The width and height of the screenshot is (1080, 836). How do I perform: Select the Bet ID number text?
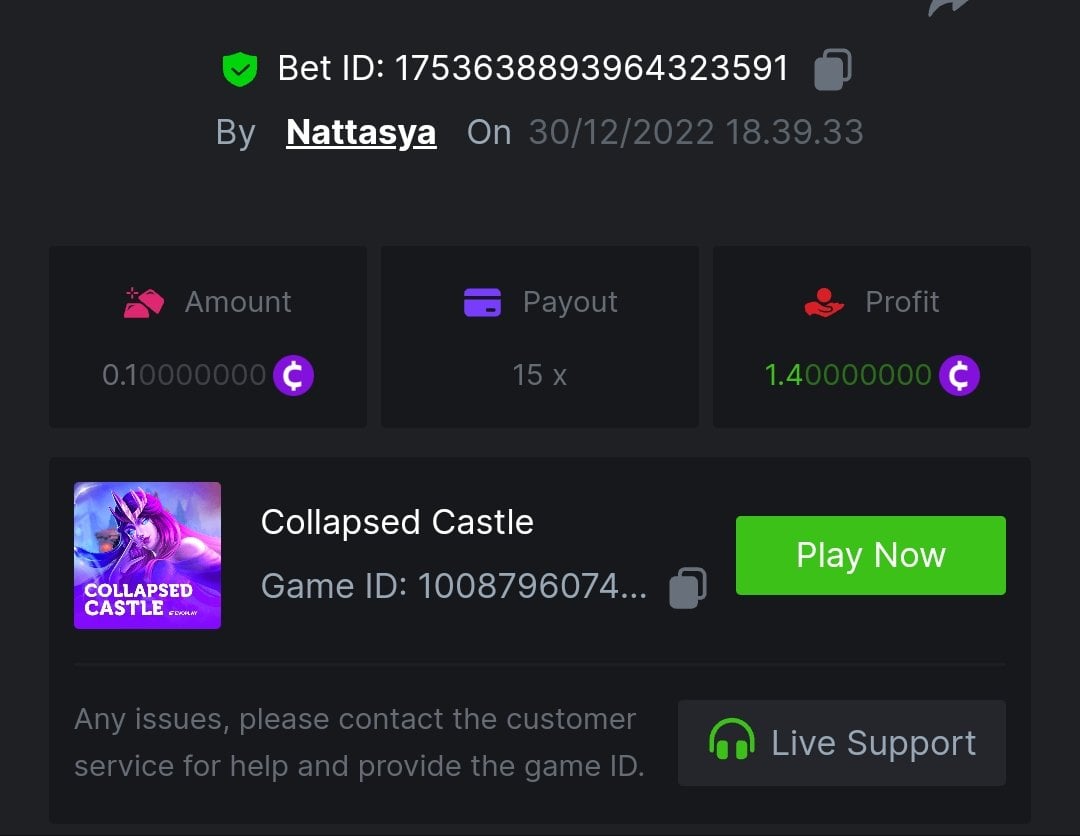pyautogui.click(x=591, y=69)
